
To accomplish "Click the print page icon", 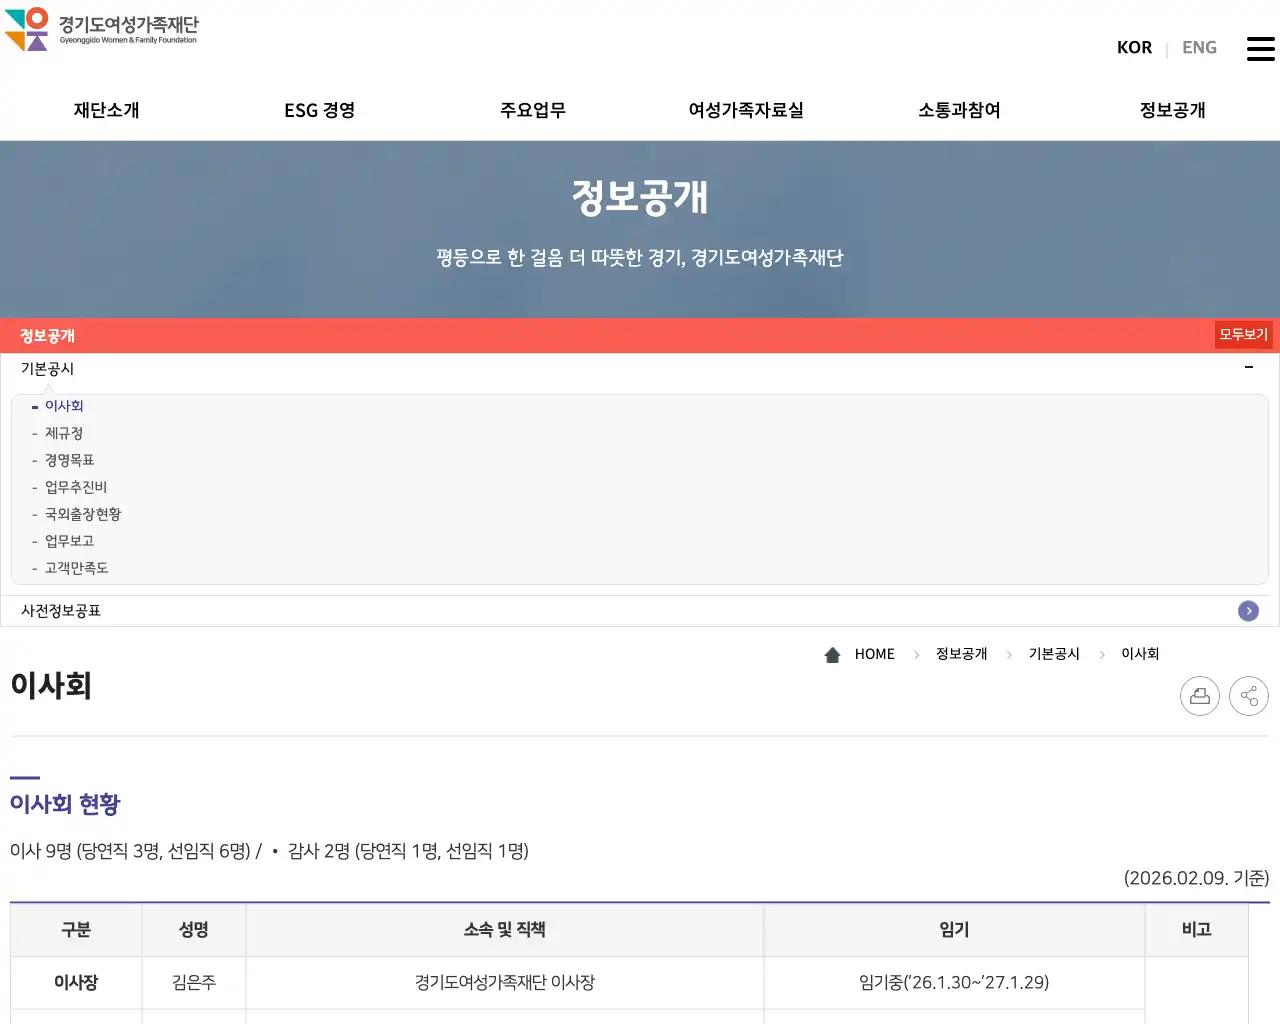I will (1200, 696).
